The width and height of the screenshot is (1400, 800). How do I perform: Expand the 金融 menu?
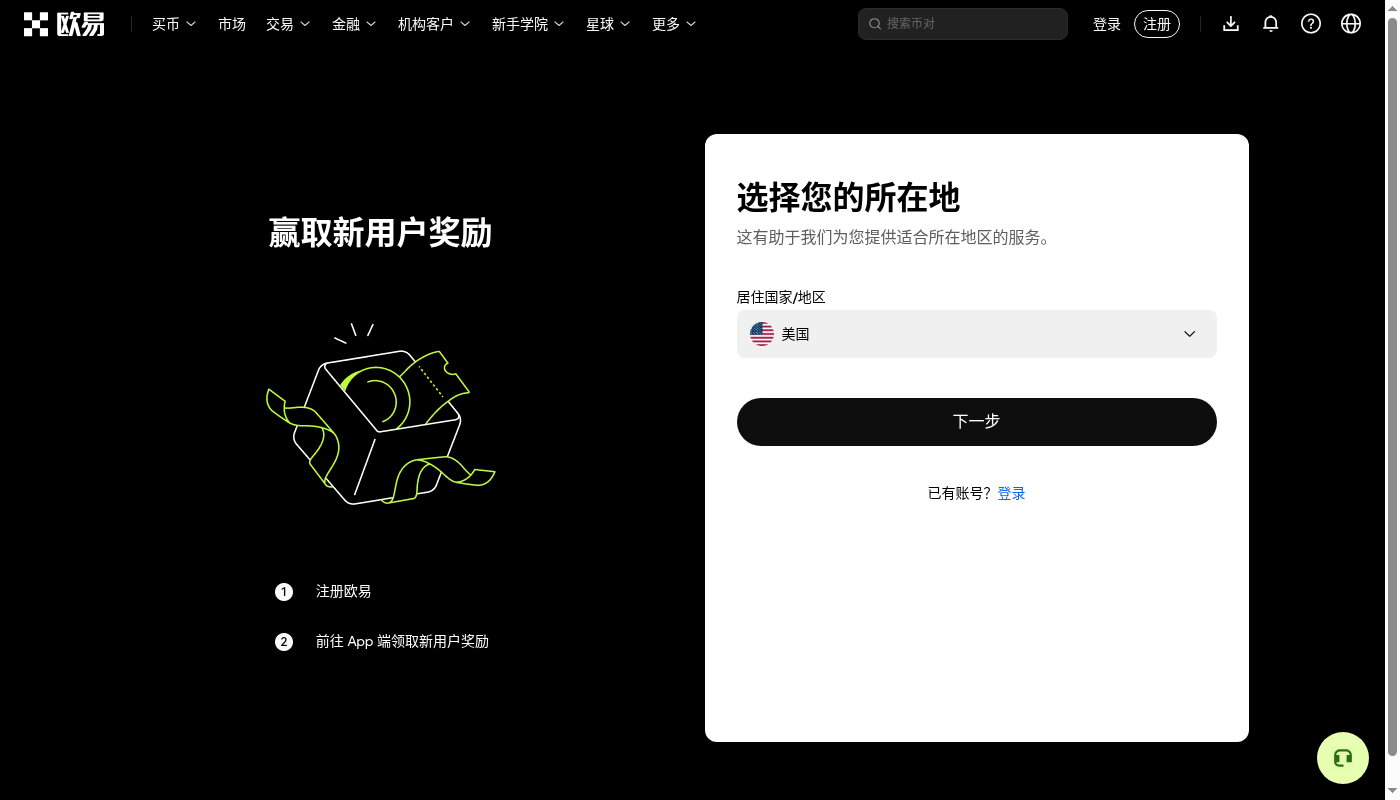pos(354,24)
